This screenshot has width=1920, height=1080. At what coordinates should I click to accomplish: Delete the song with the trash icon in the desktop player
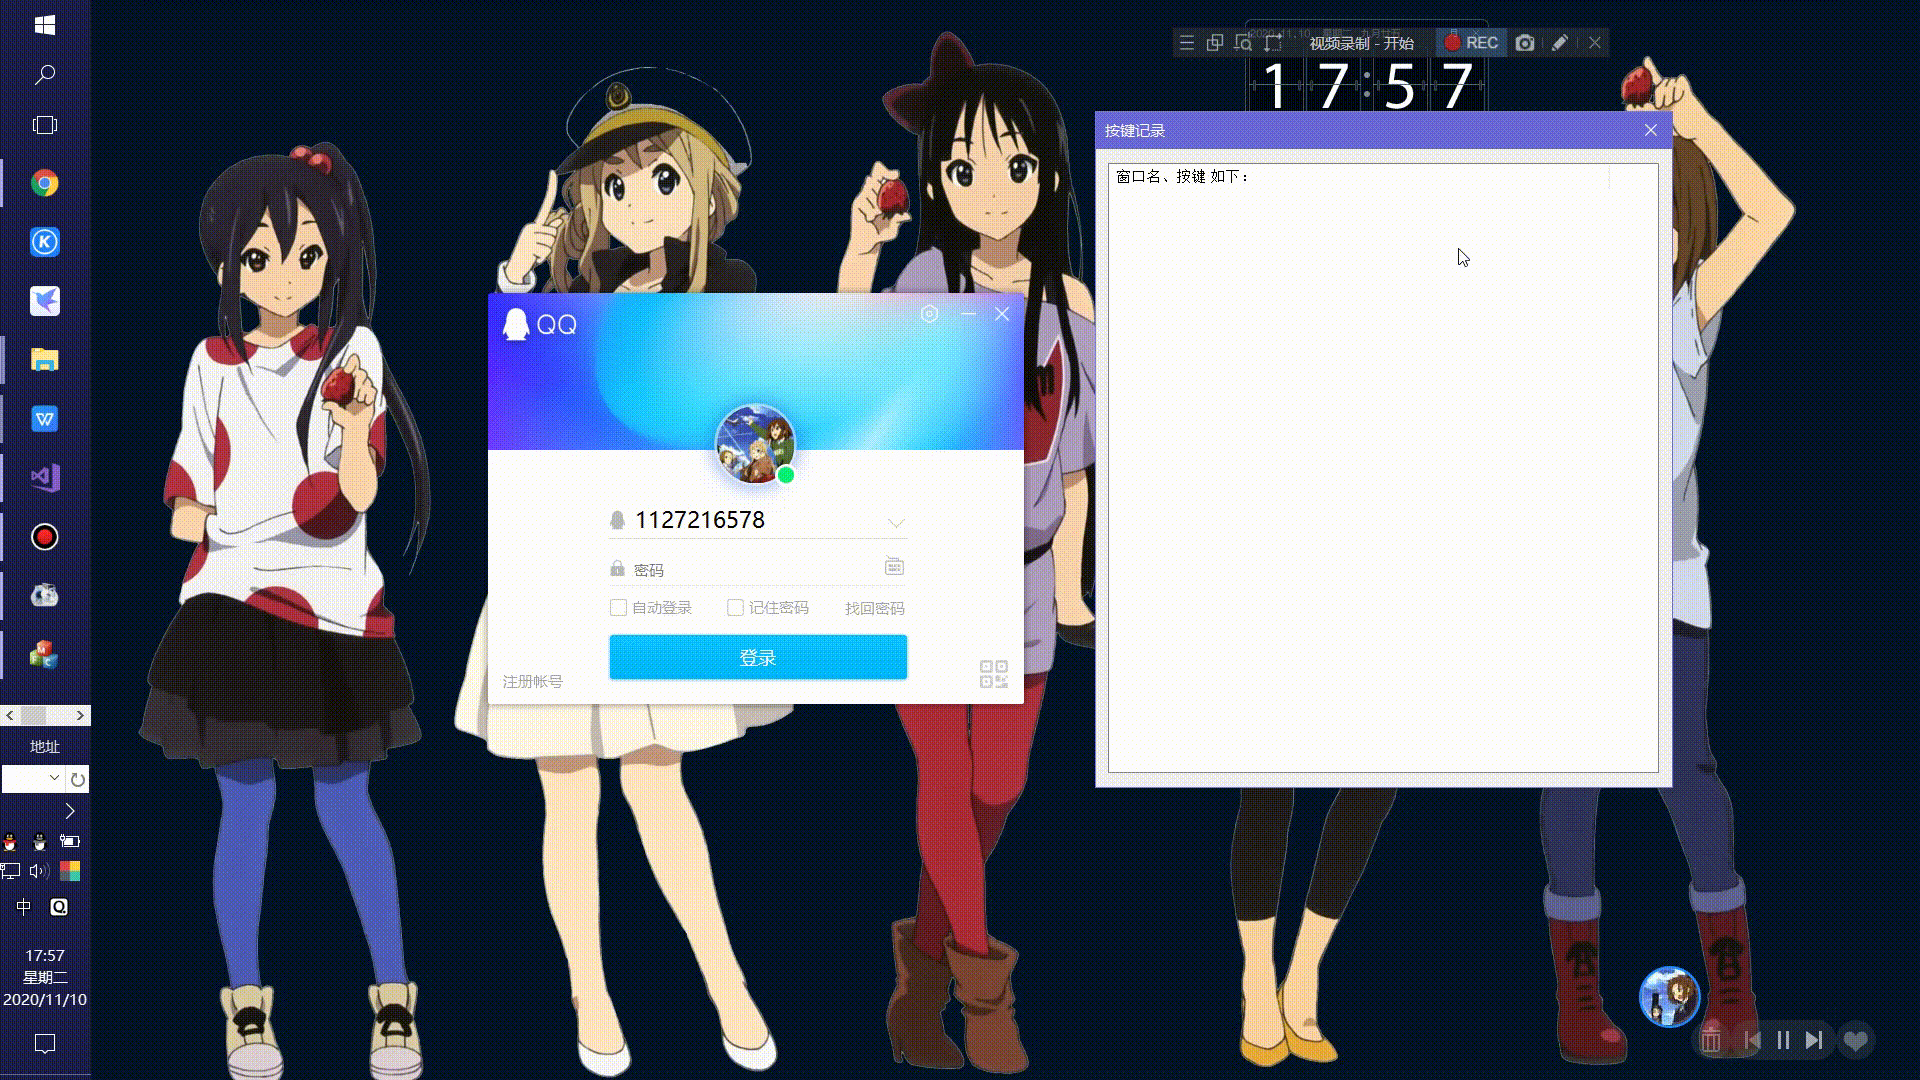(1711, 1041)
